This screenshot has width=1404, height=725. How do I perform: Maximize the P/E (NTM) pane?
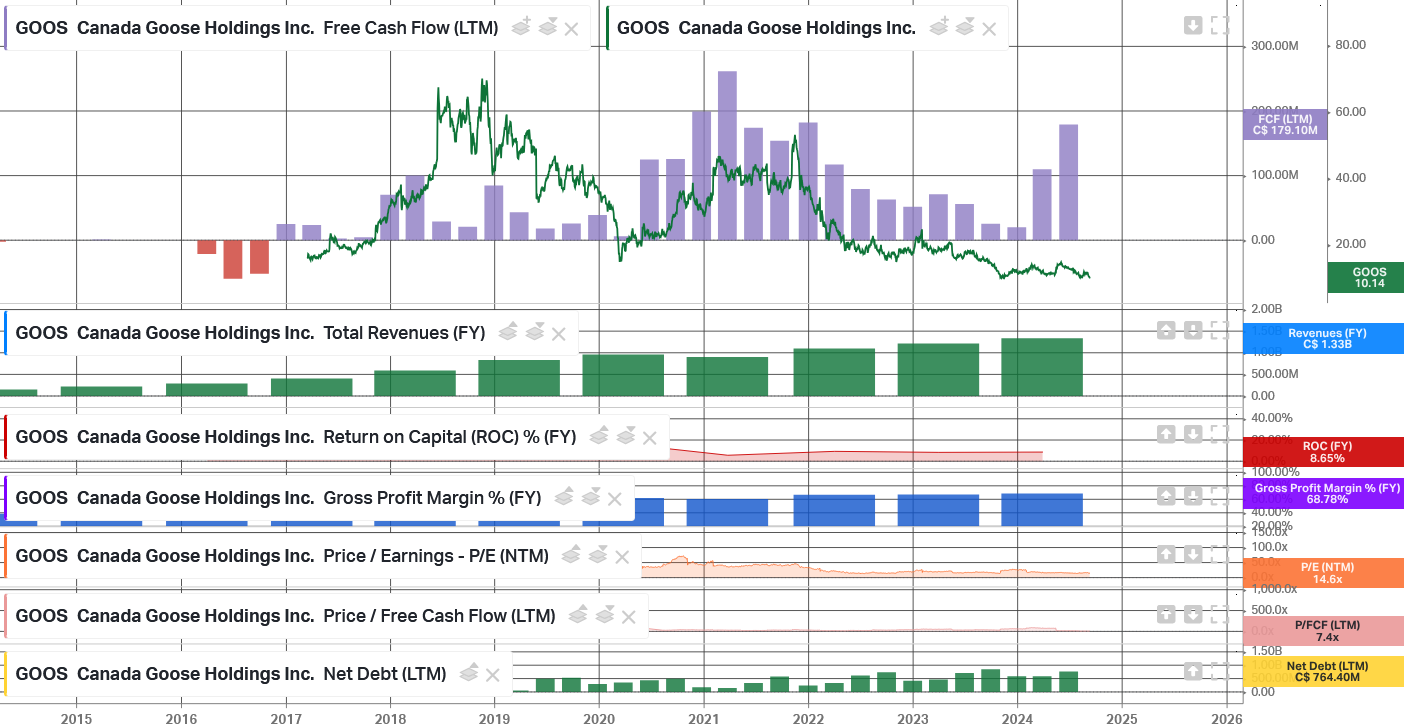[x=1220, y=553]
